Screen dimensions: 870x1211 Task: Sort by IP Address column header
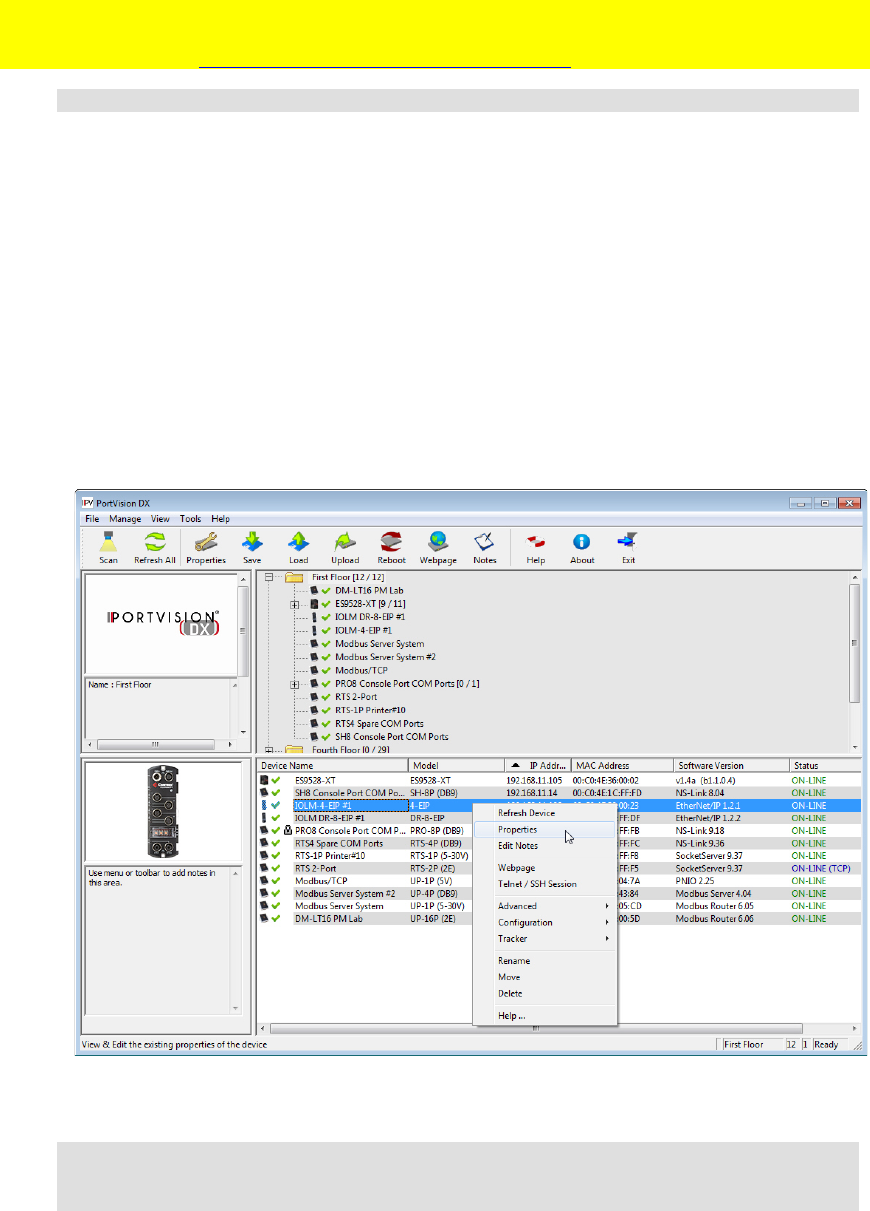pos(538,766)
